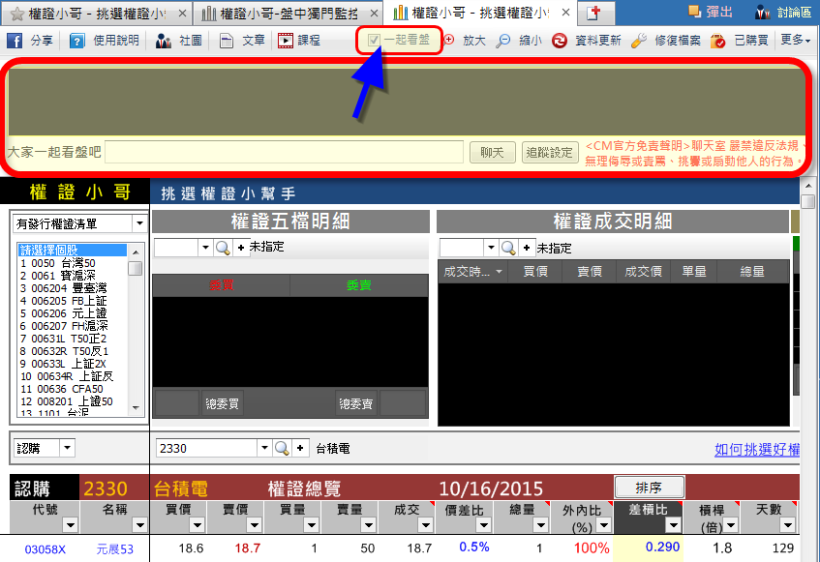Screen dimensions: 820x562
Task: Click the stock list scrollbar down arrow
Action: click(135, 407)
